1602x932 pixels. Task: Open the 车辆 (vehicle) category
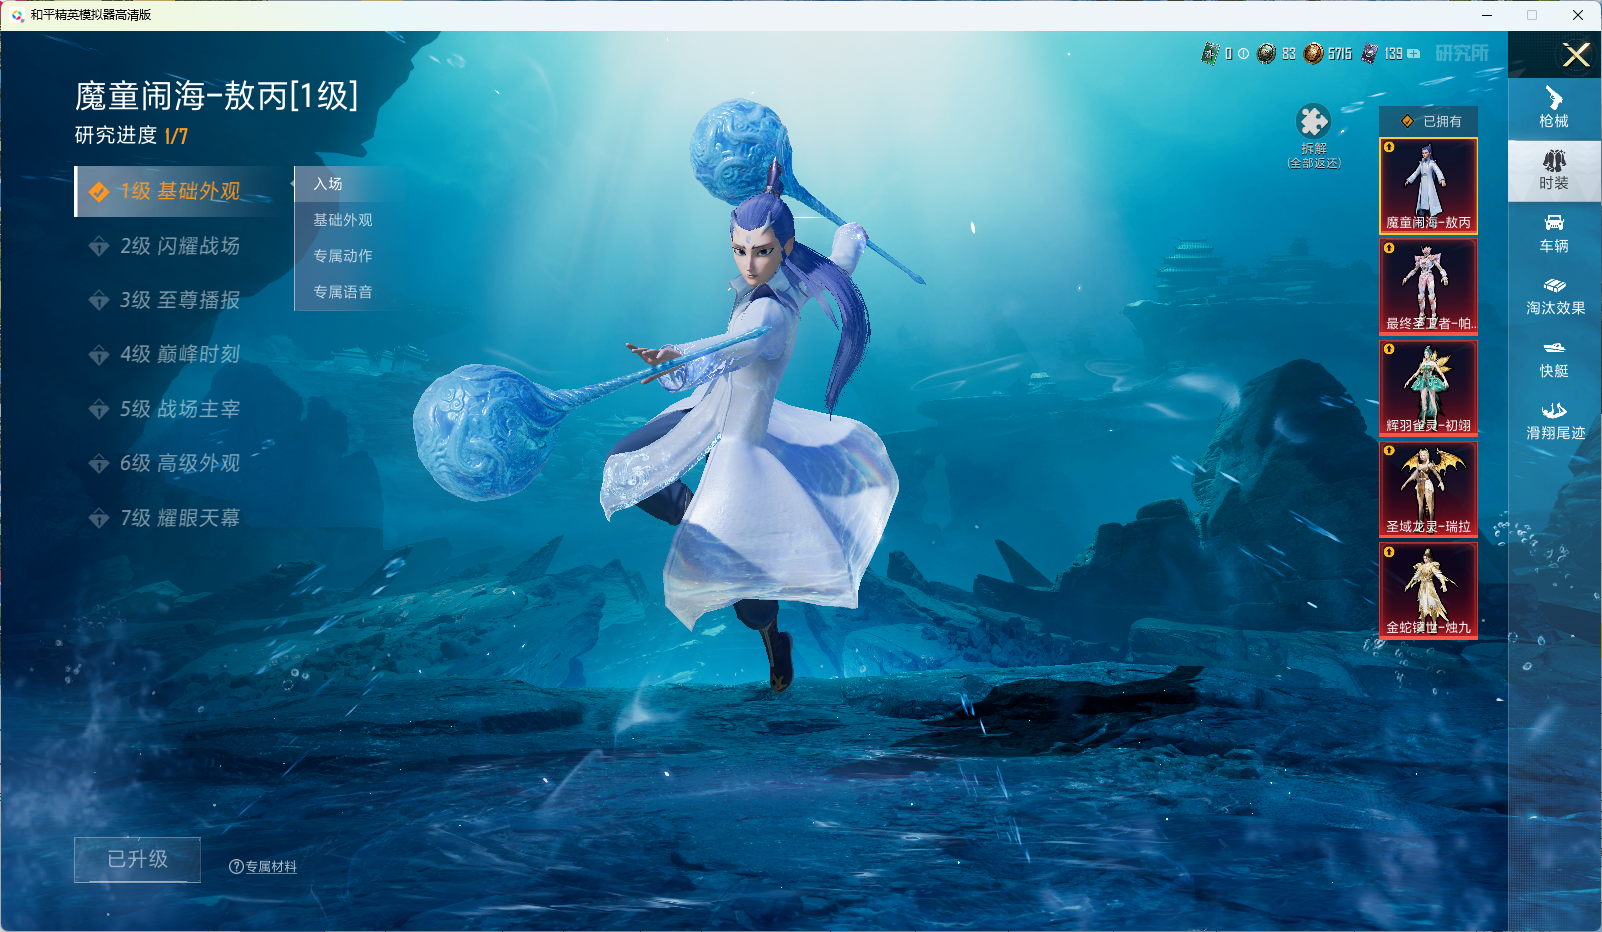(1554, 233)
